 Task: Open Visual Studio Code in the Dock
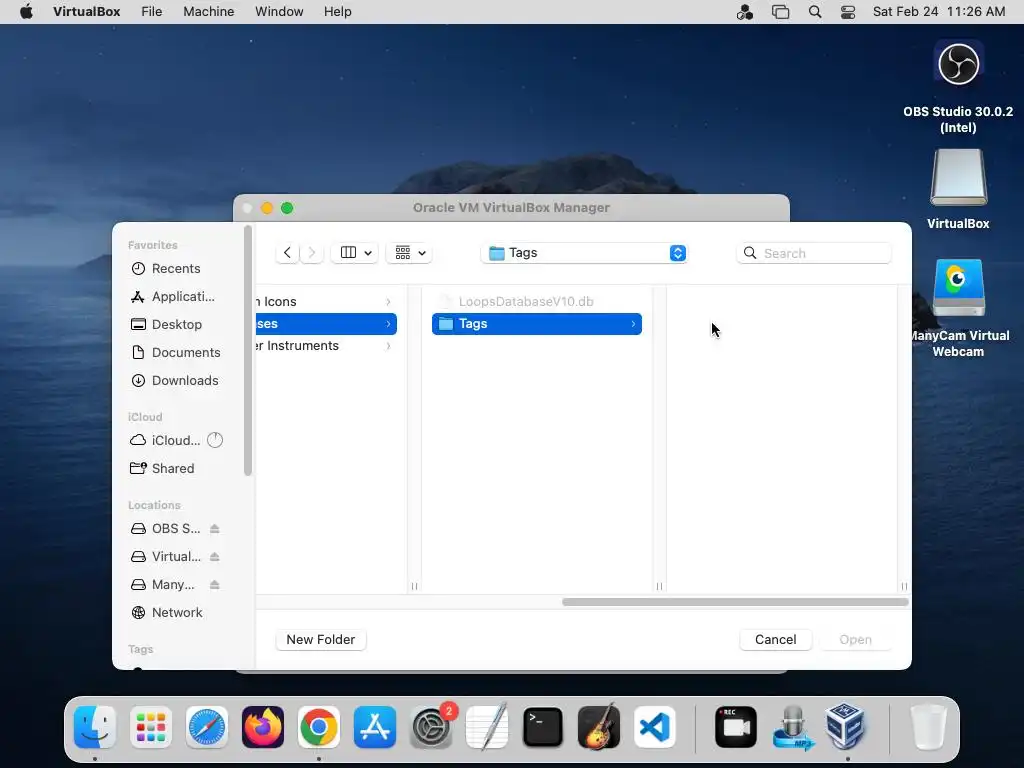coord(655,727)
